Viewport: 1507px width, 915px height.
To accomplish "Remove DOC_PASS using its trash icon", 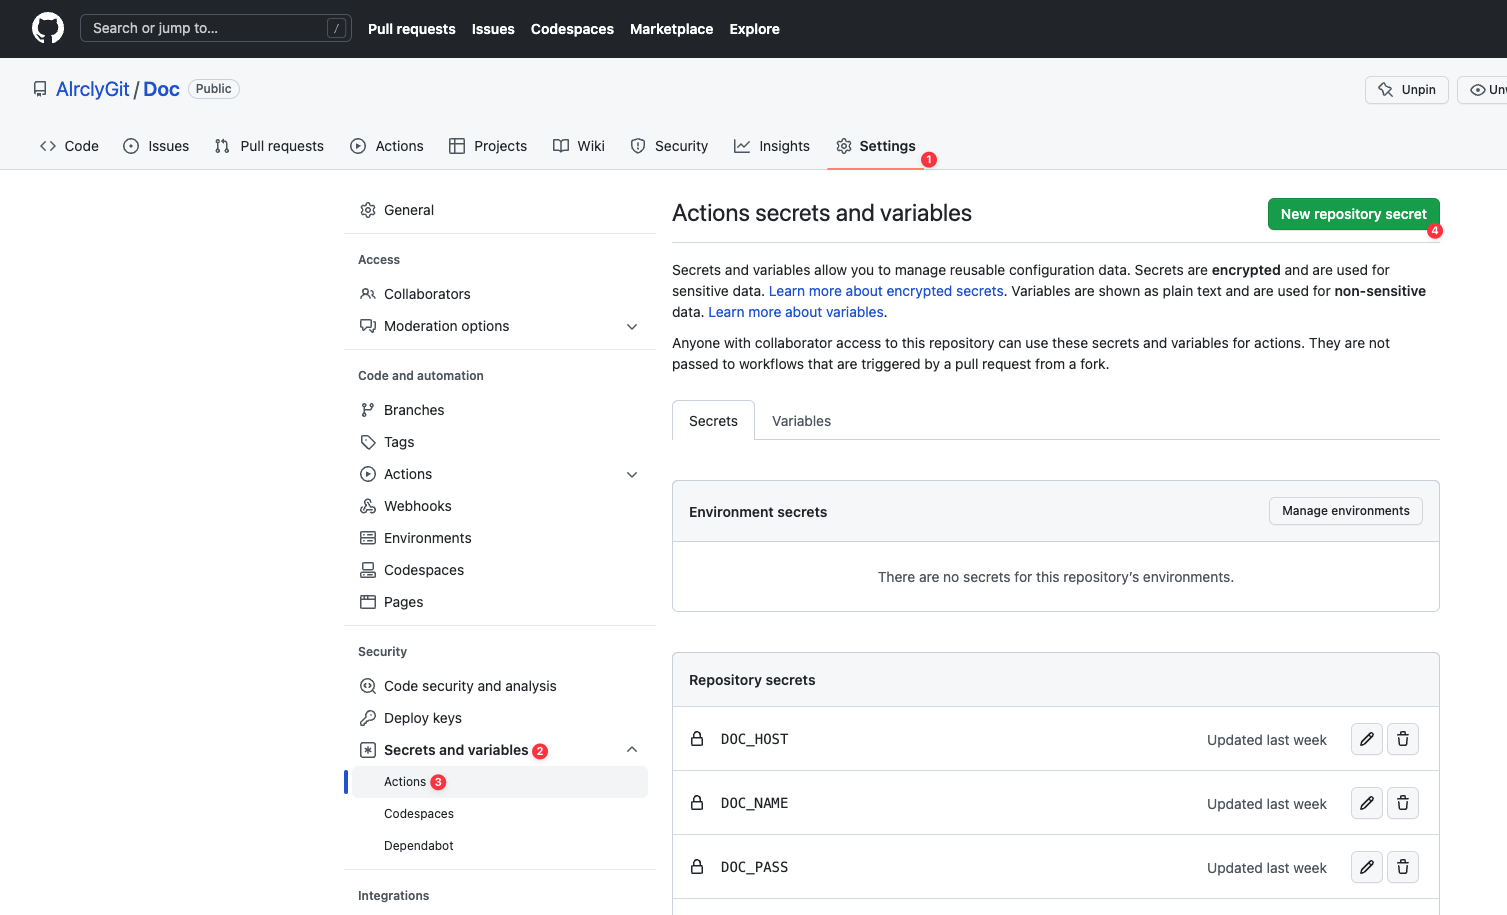I will tap(1402, 867).
